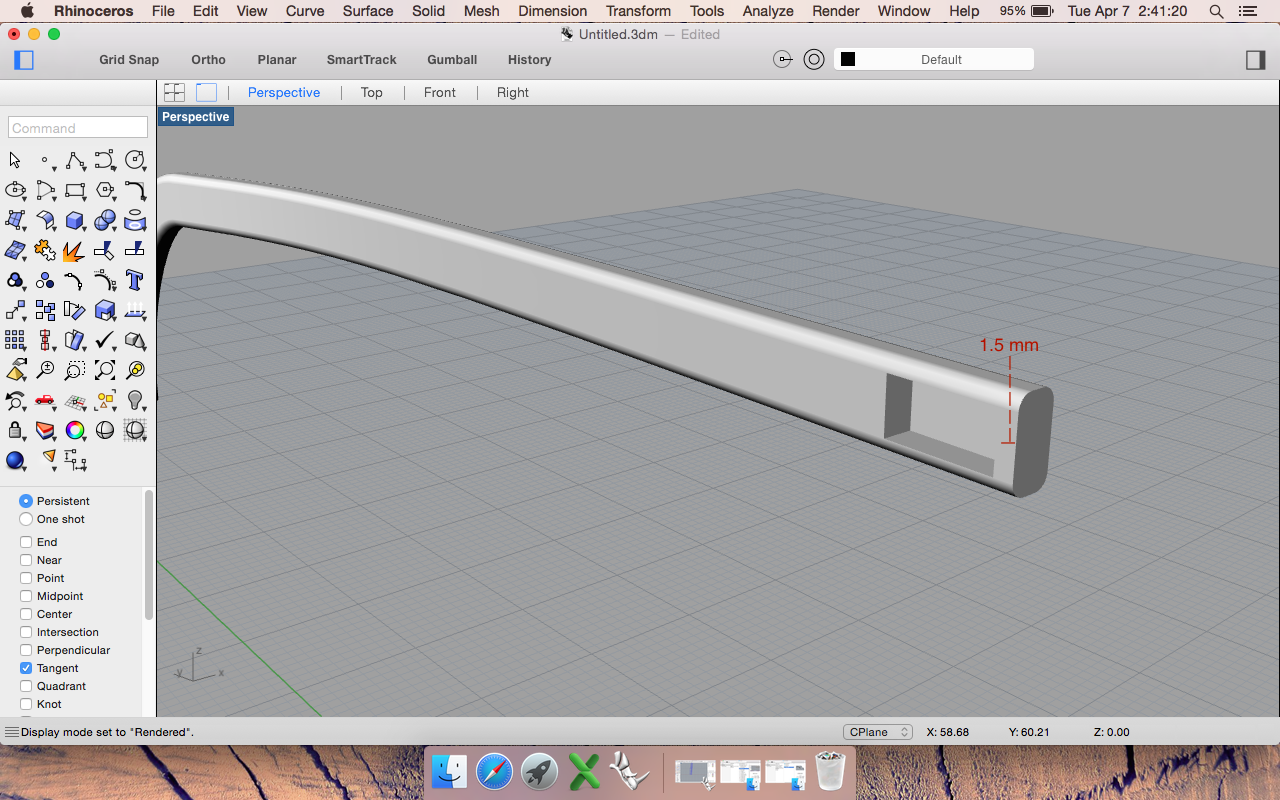This screenshot has height=800, width=1280.
Task: Enable Gumball from the top toolbar
Action: 452,60
